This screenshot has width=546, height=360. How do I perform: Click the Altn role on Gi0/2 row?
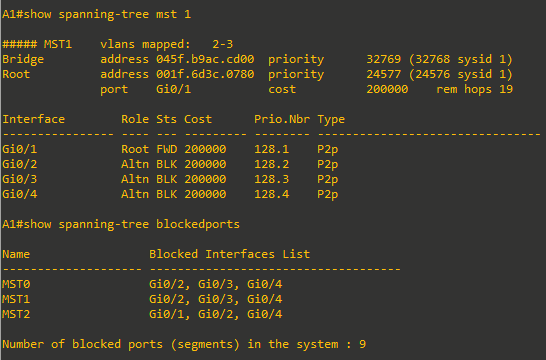click(x=135, y=164)
